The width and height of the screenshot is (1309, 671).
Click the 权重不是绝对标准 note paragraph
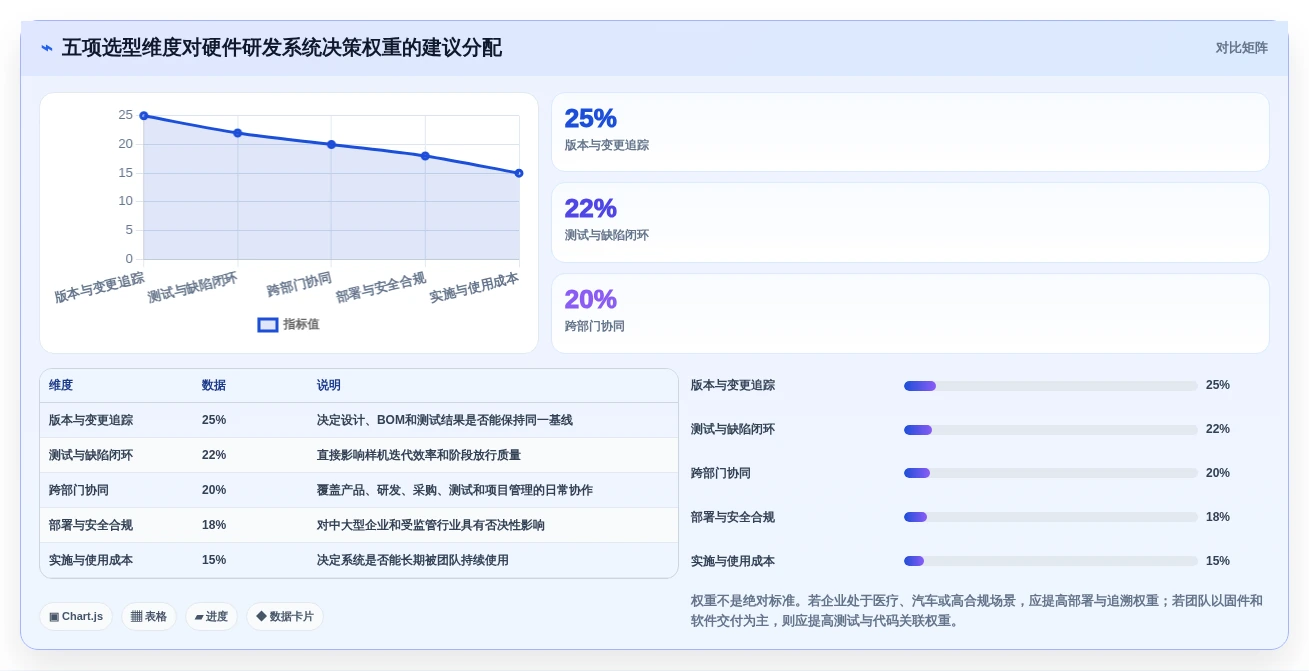click(978, 610)
